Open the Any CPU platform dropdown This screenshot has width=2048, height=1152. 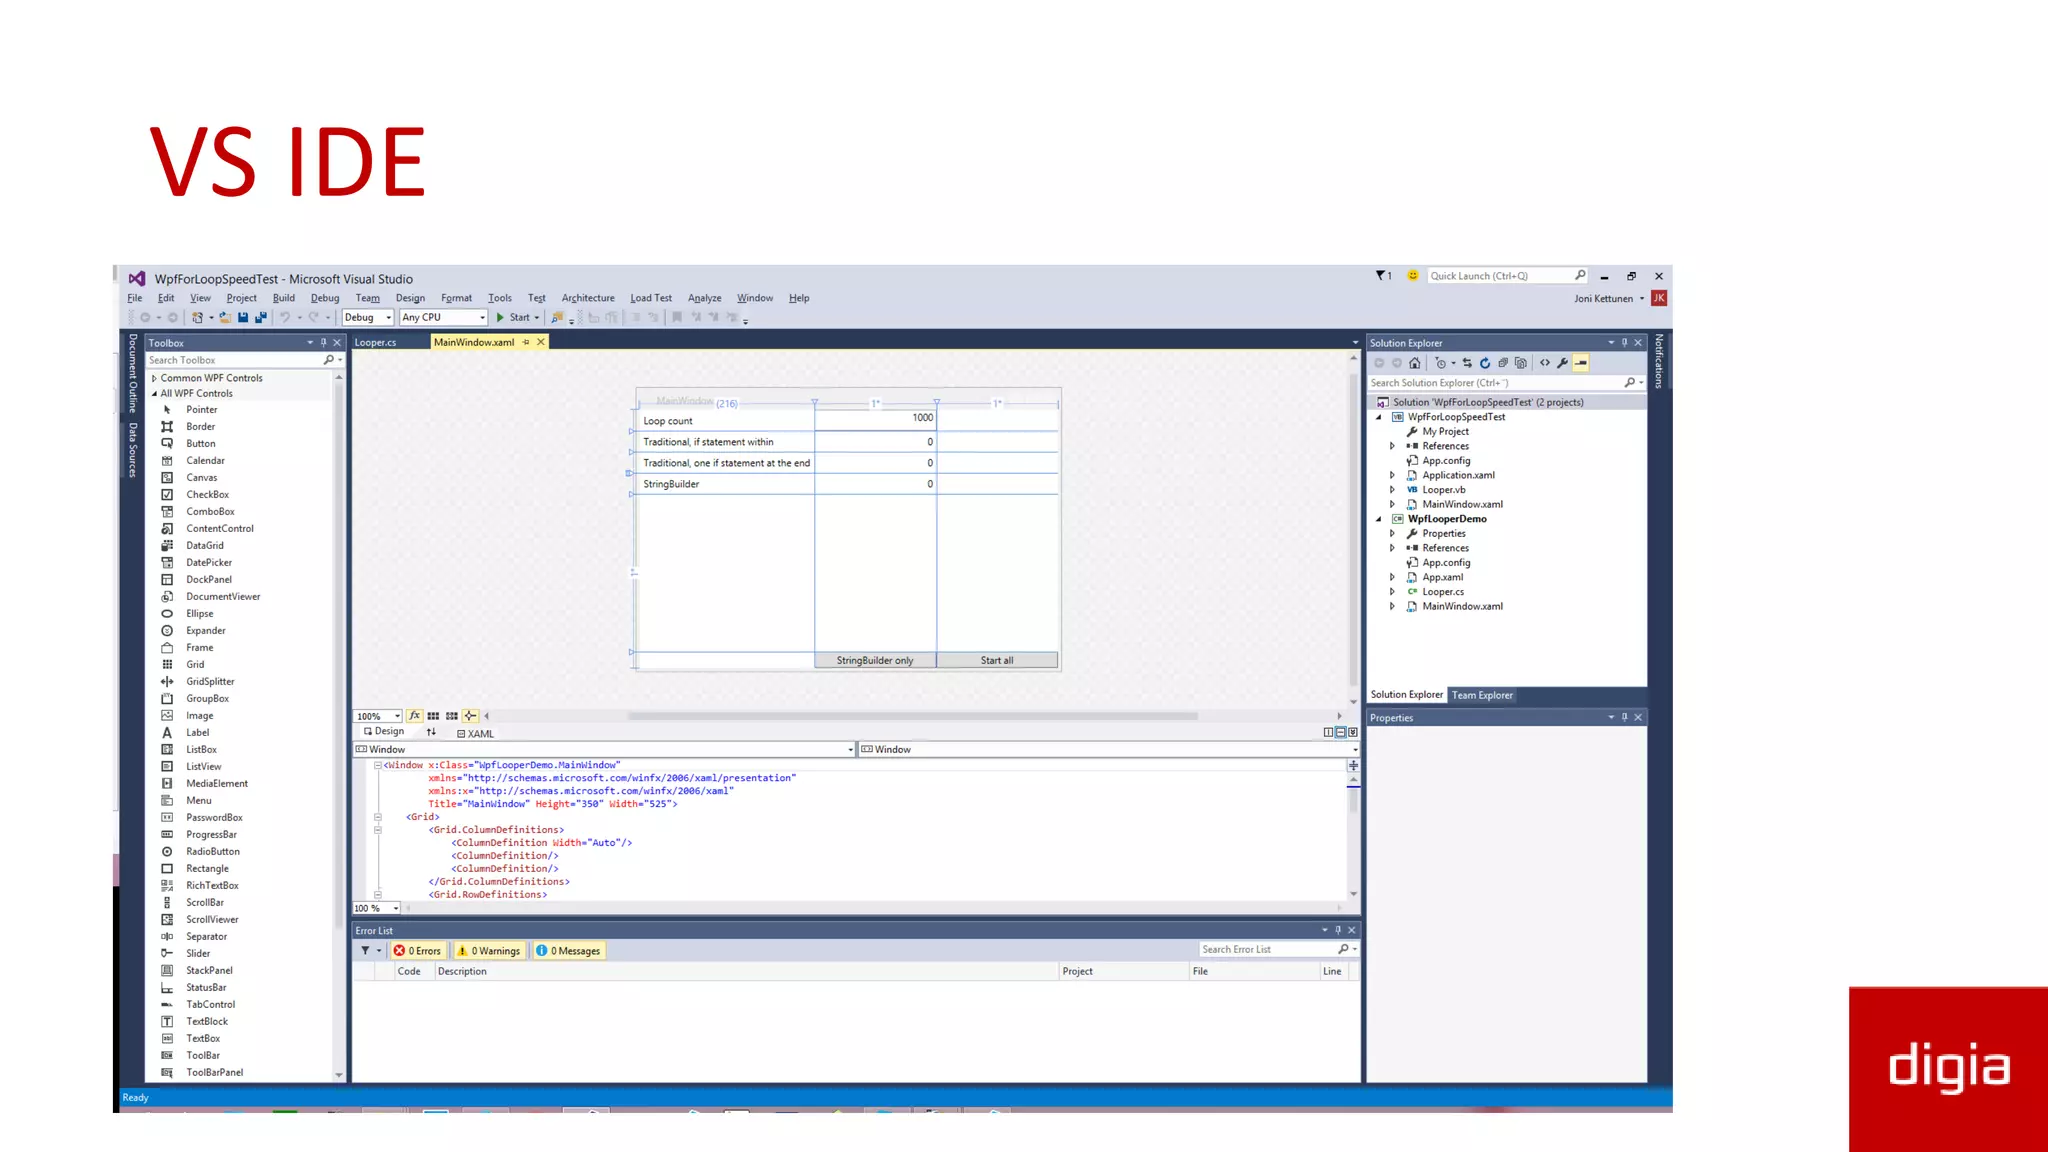(x=443, y=318)
